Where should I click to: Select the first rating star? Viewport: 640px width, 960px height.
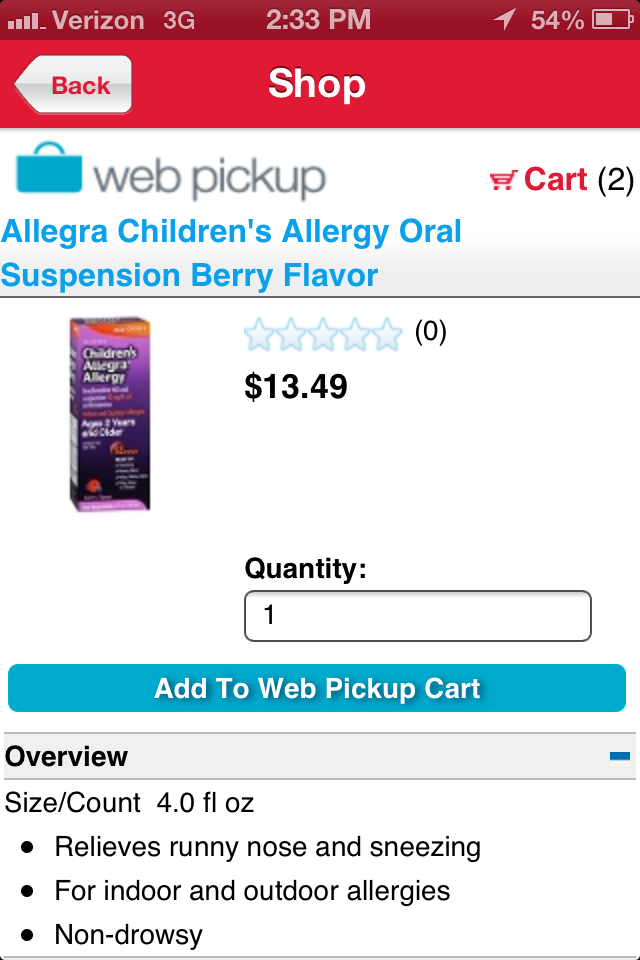(258, 334)
